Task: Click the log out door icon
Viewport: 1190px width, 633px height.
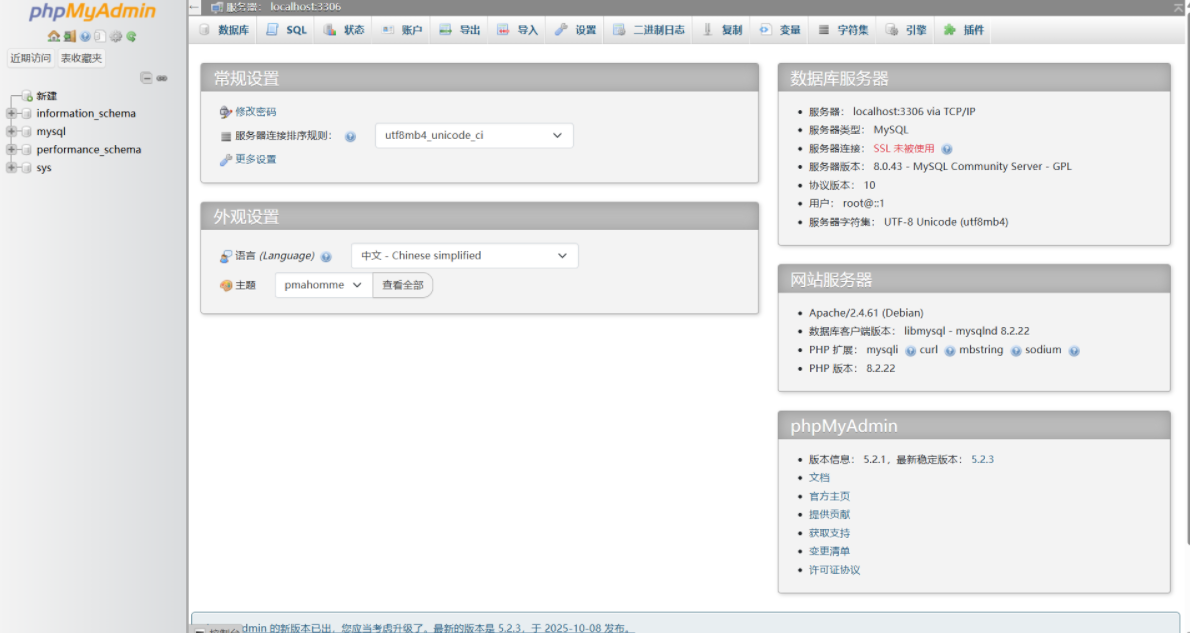Action: point(69,36)
